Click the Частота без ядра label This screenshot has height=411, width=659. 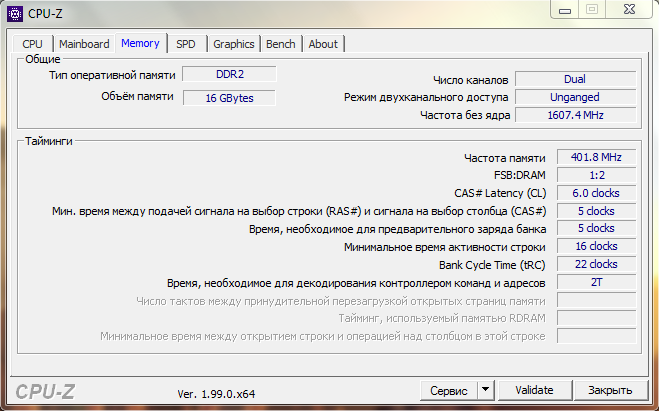point(465,115)
